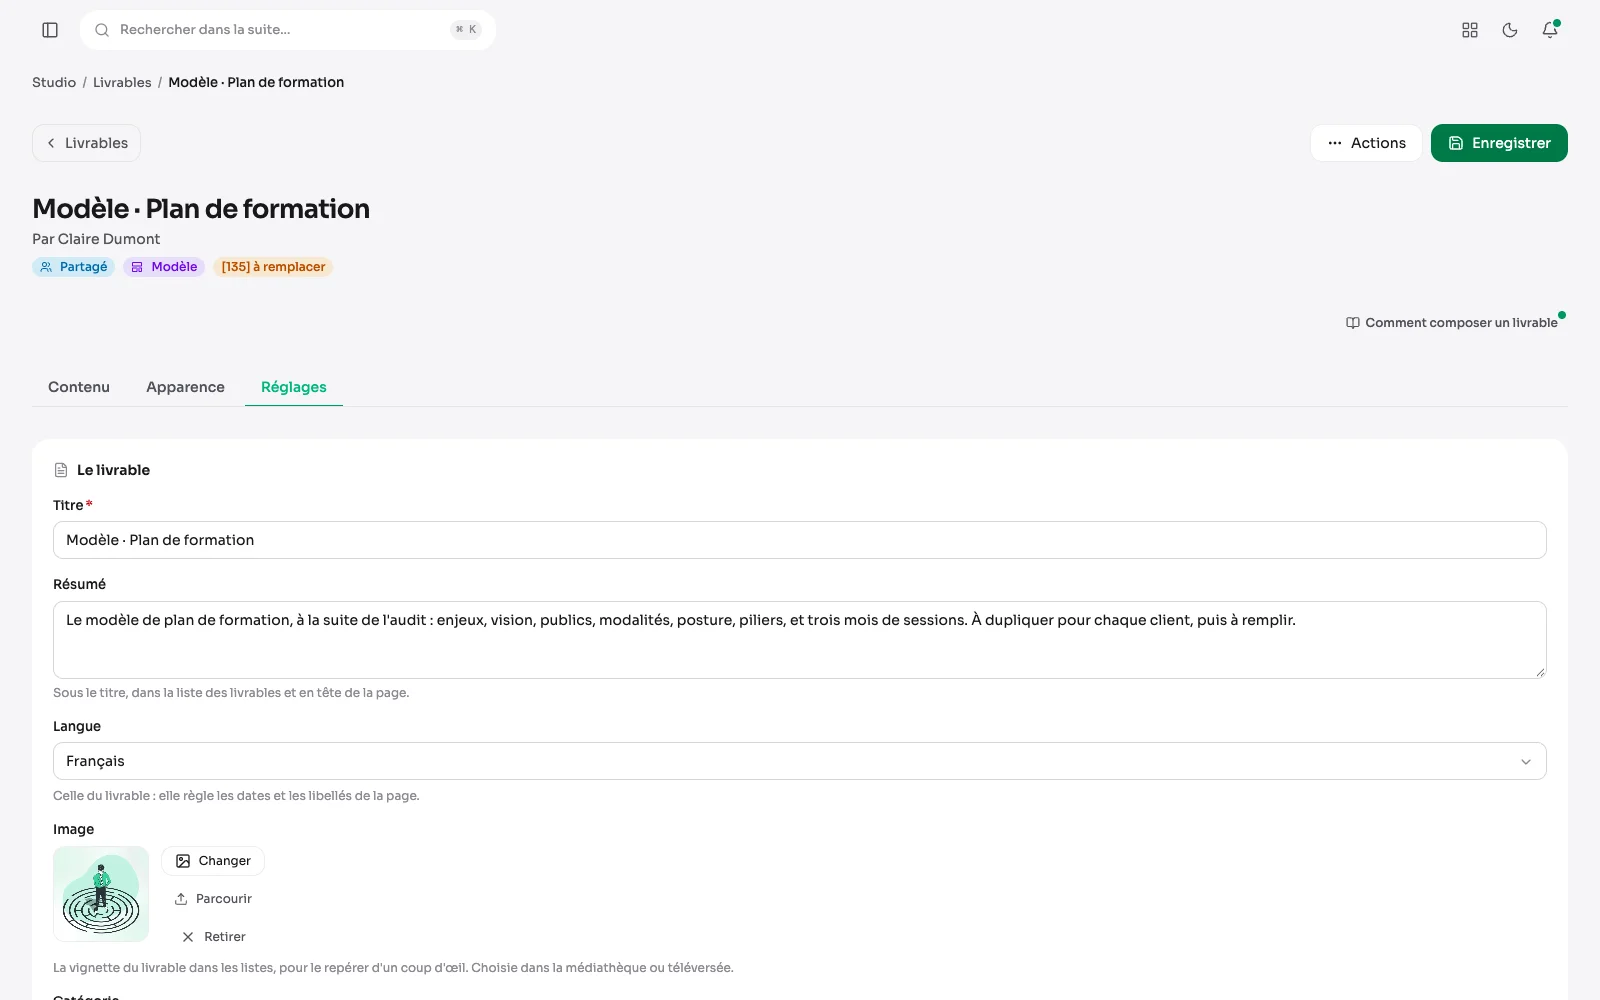
Task: Click the X icon beside Retirer
Action: pyautogui.click(x=188, y=937)
